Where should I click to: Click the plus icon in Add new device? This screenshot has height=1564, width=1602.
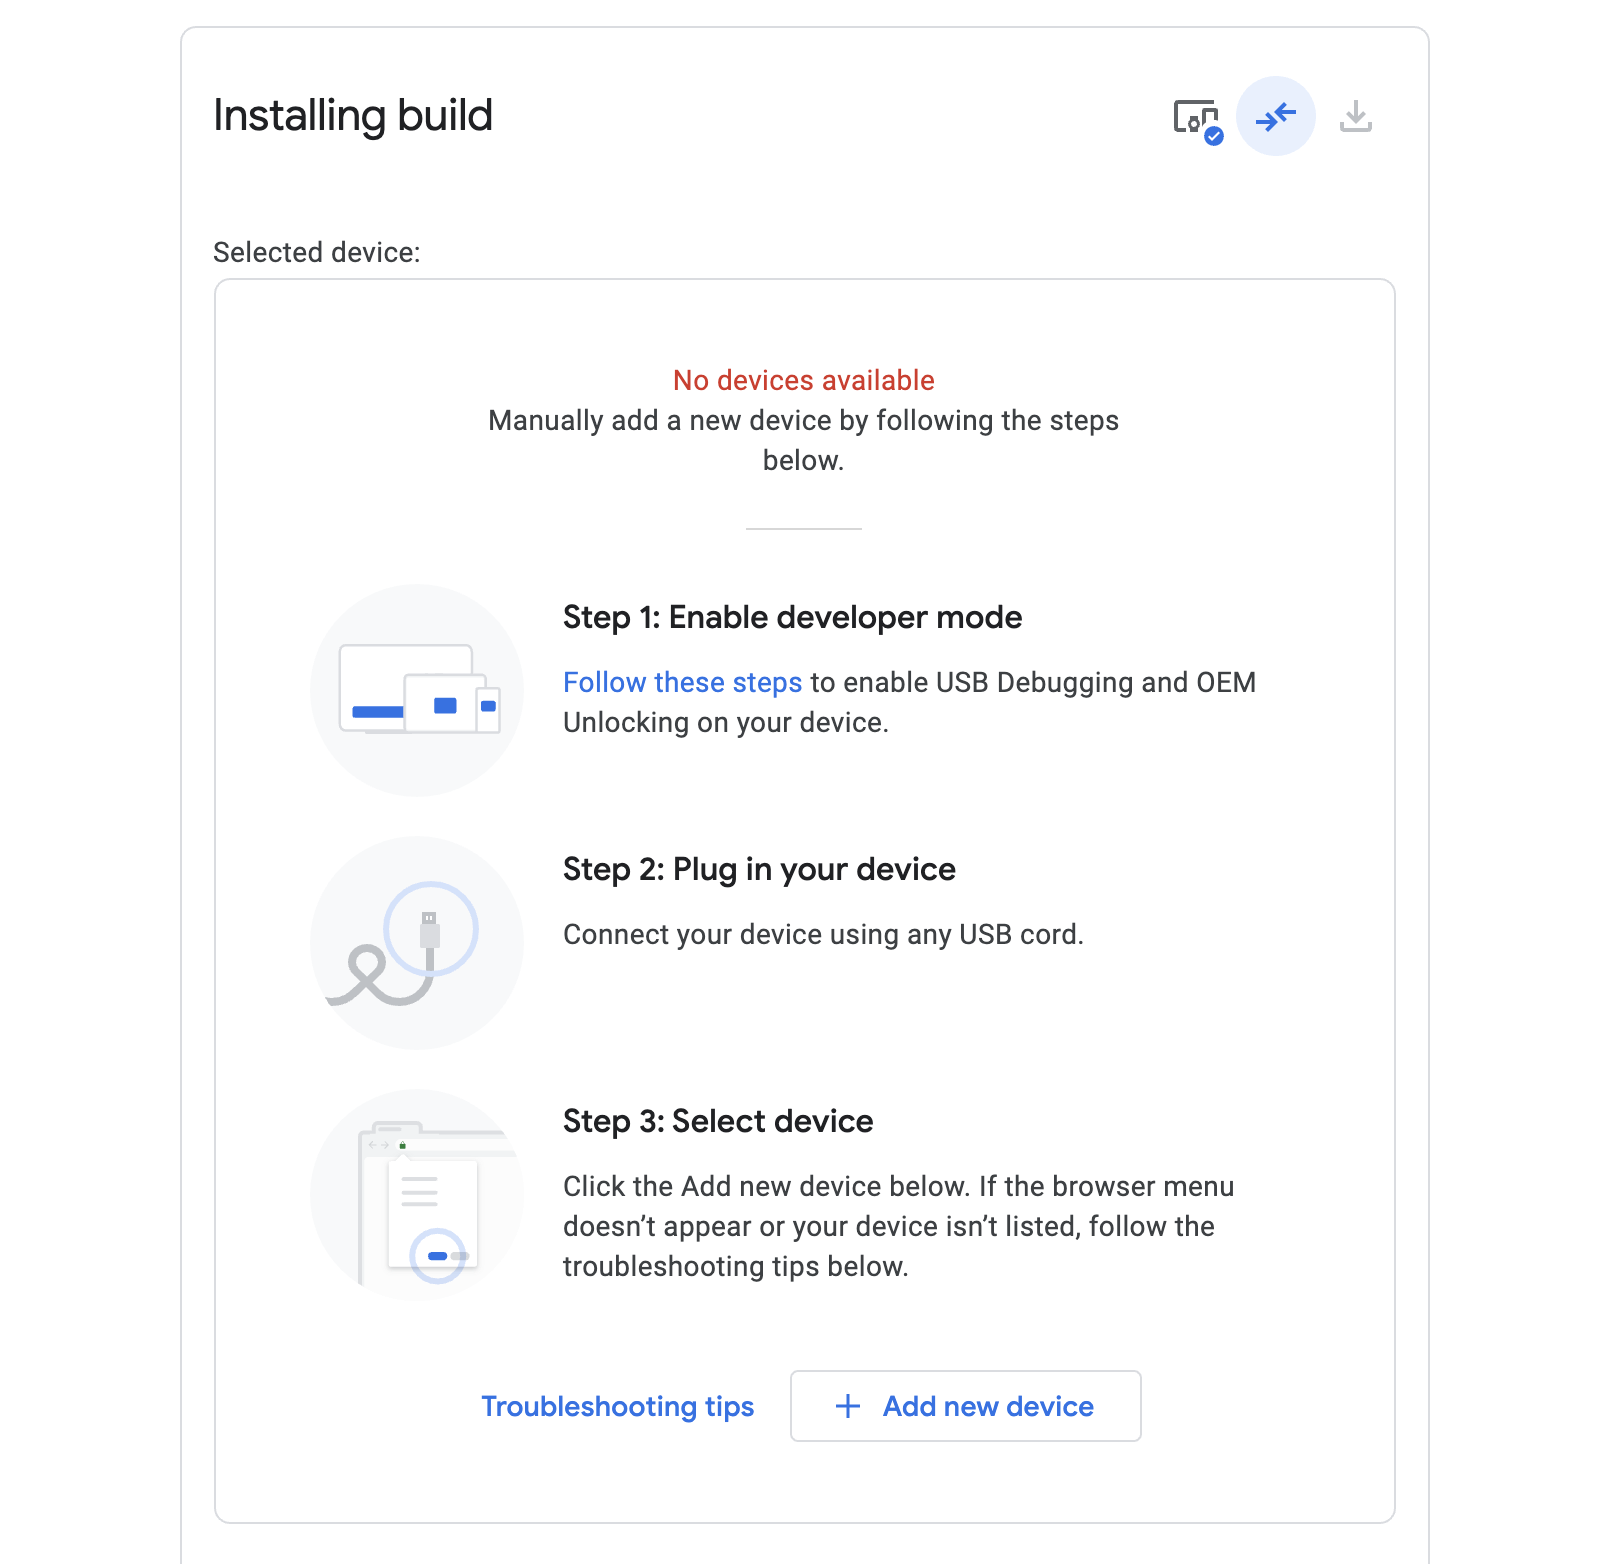847,1406
